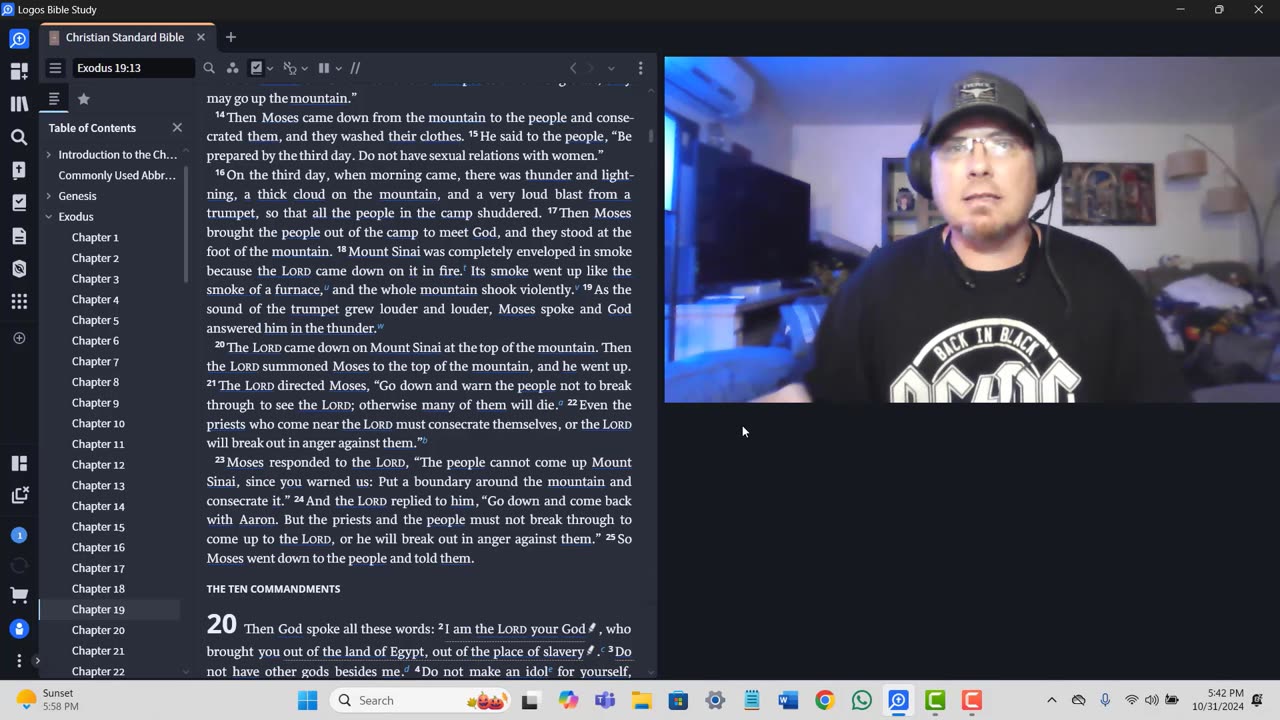Open Microsoft Teams from taskbar
The width and height of the screenshot is (1280, 720).
point(604,700)
